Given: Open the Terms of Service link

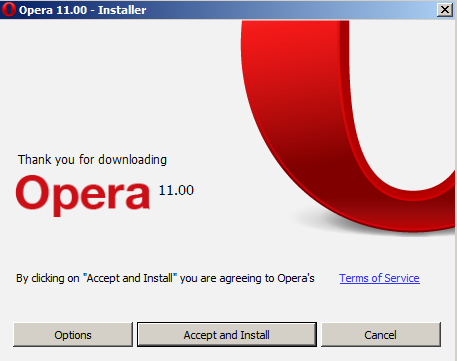Looking at the screenshot, I should coord(379,278).
